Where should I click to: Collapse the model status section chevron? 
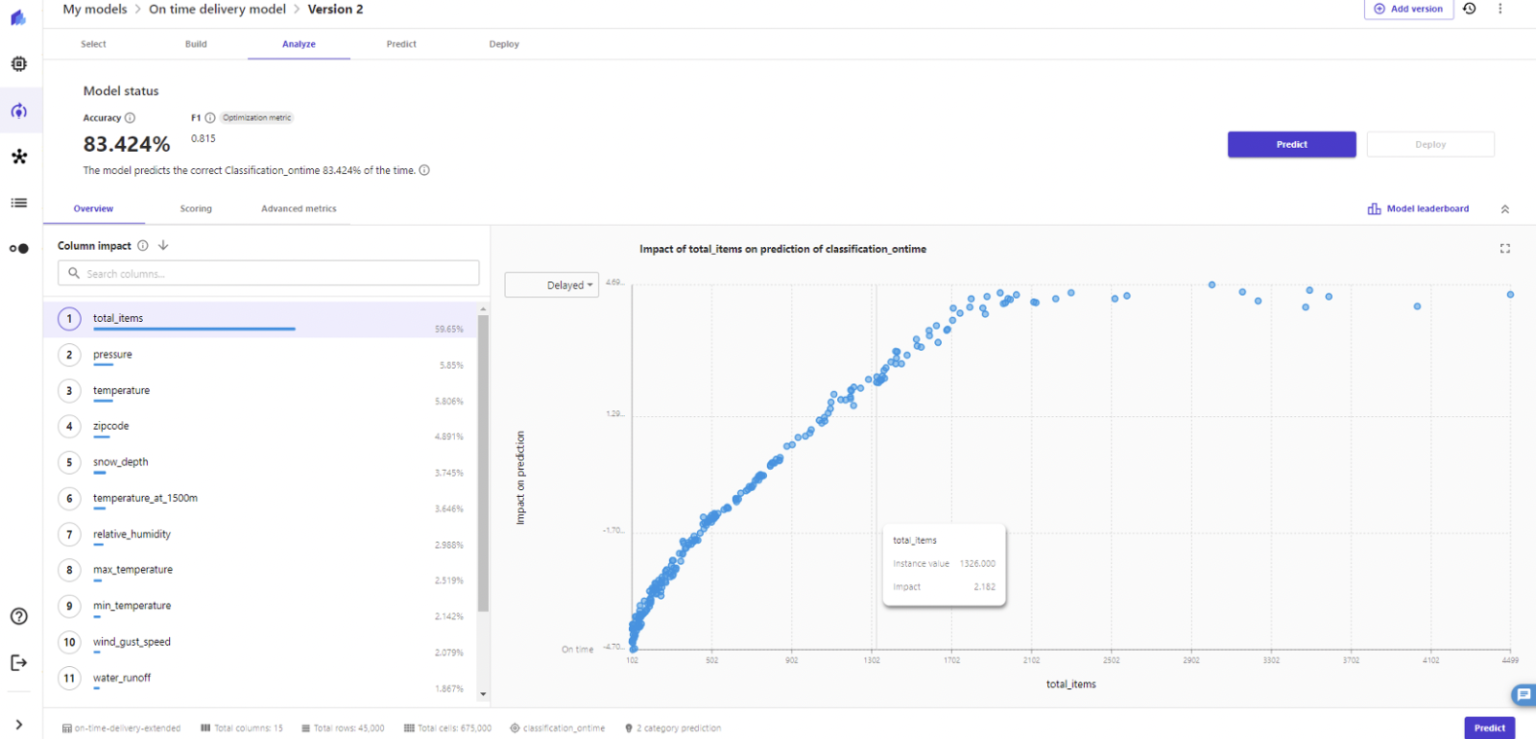click(x=1505, y=209)
